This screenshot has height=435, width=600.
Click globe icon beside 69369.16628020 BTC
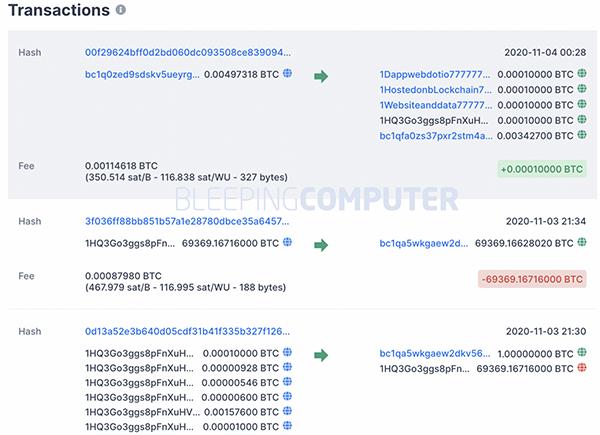pyautogui.click(x=582, y=242)
